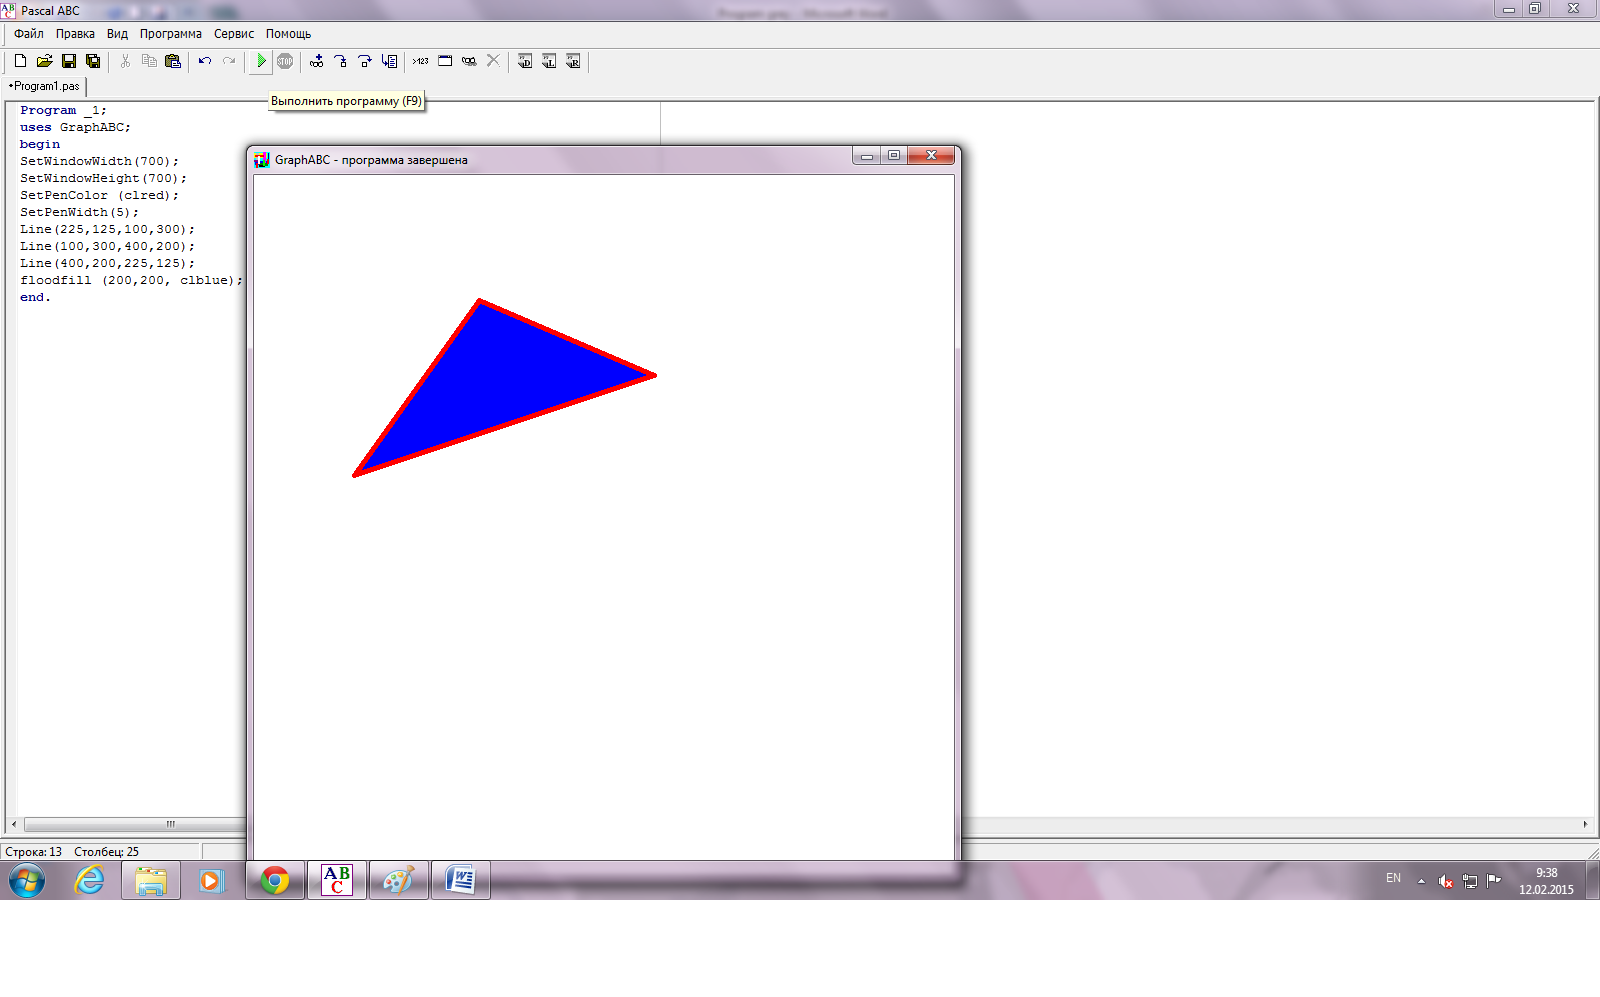Select the Program1.pas tab
The width and height of the screenshot is (1600, 997).
tap(45, 86)
